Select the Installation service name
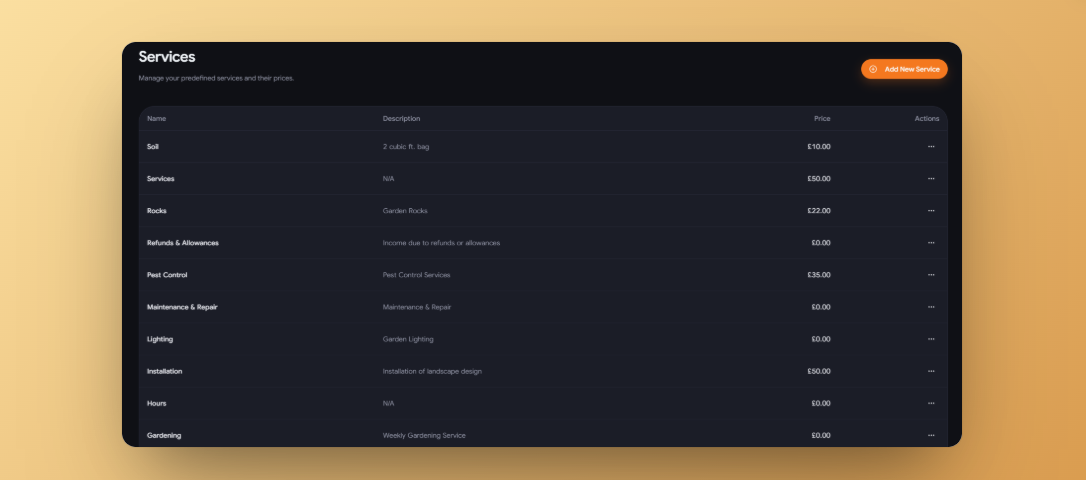 [x=165, y=371]
